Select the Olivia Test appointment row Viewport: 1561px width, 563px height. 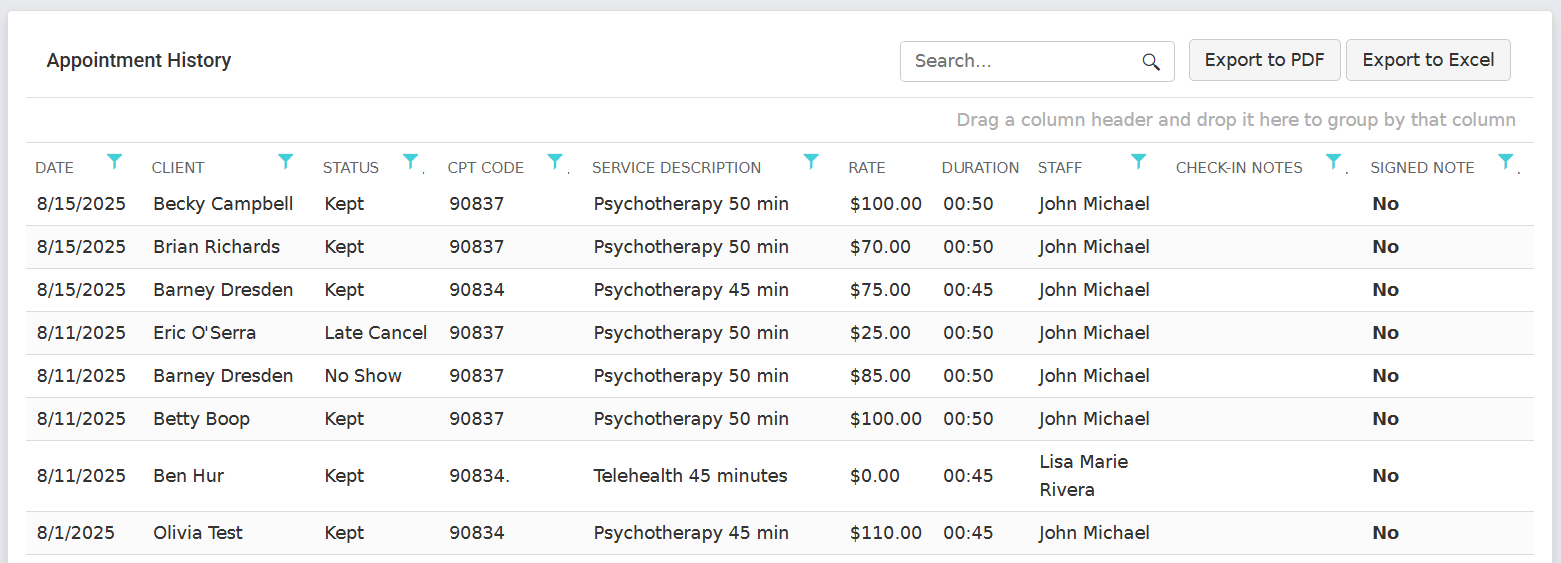(x=779, y=533)
